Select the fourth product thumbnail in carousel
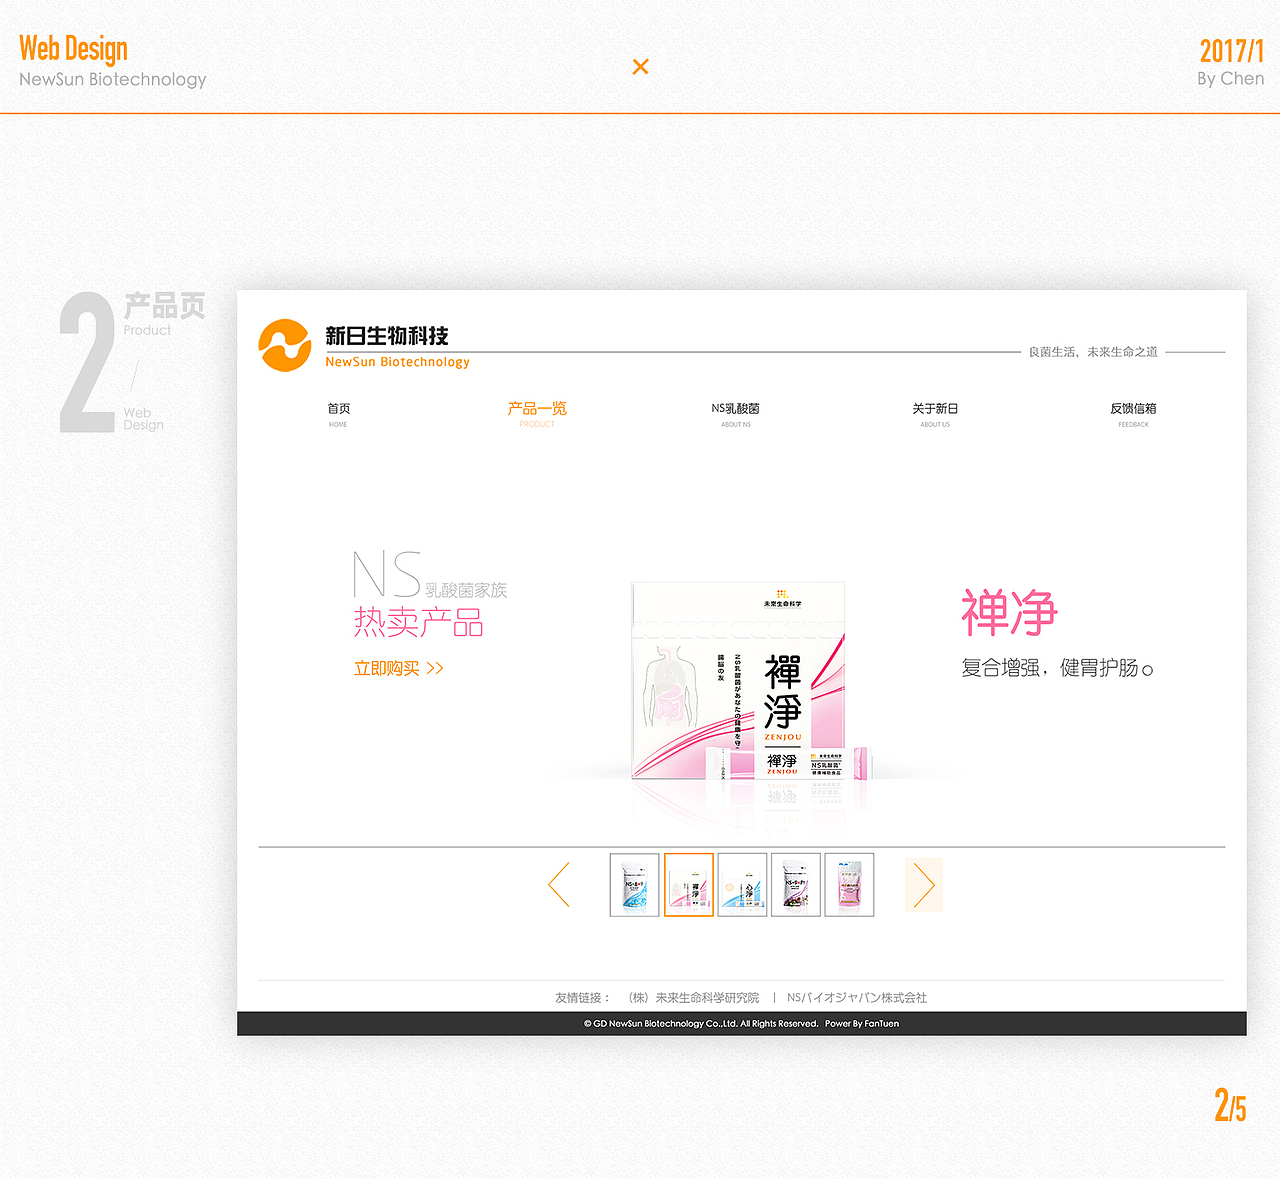Screen dimensions: 1280x1179 [x=796, y=885]
